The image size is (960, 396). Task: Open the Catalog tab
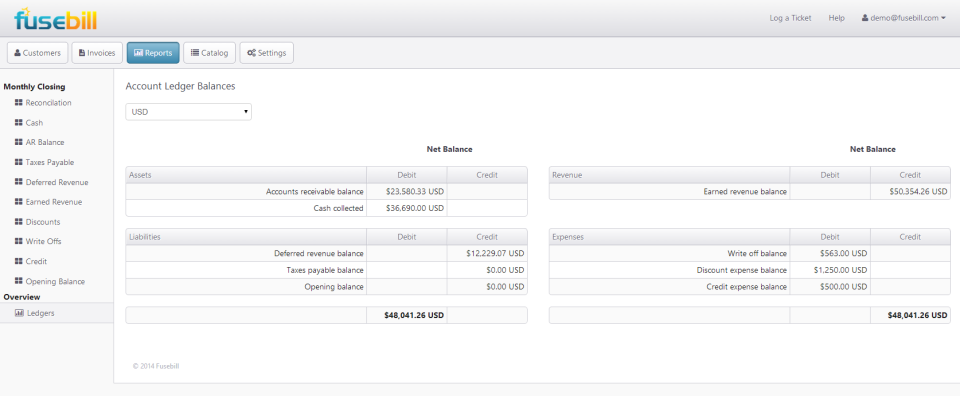pos(209,53)
